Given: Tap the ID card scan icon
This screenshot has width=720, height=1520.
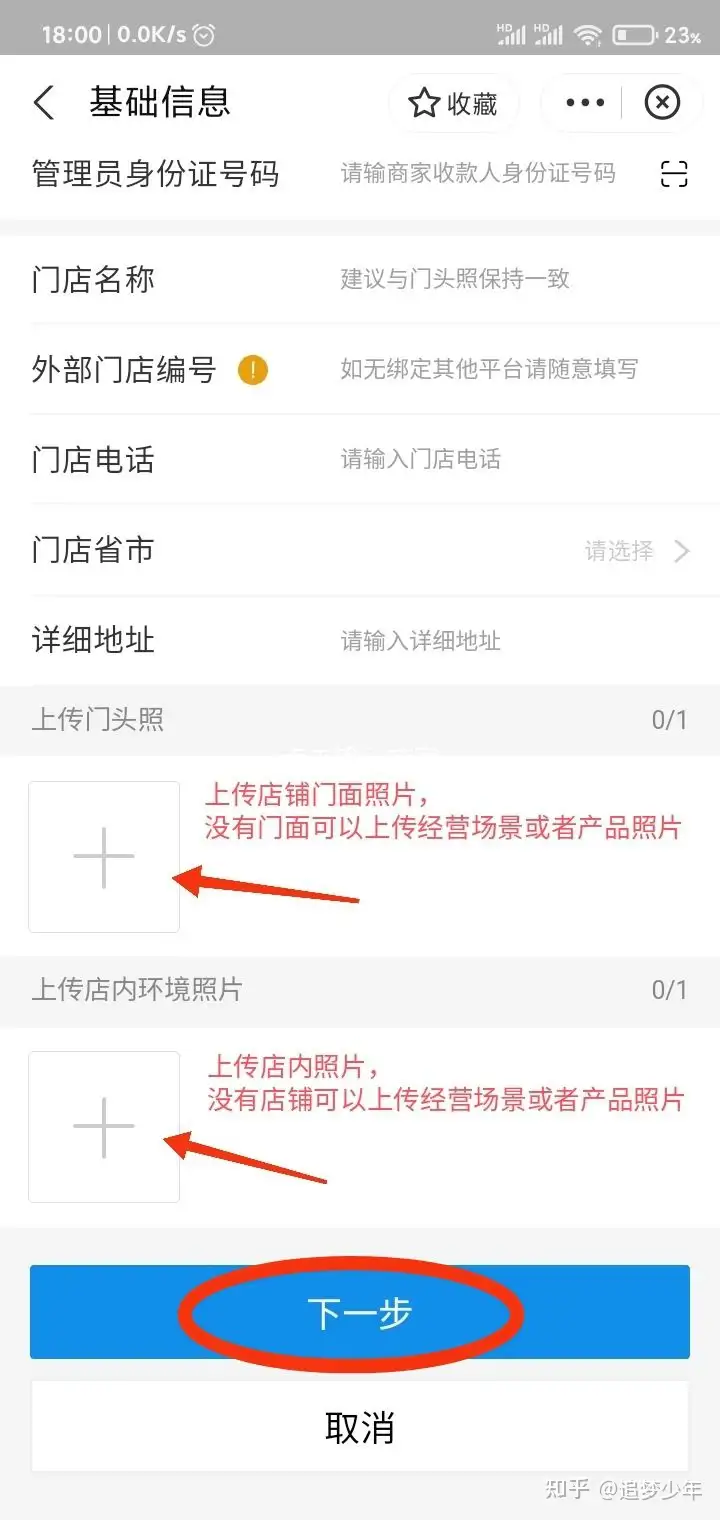Looking at the screenshot, I should (675, 174).
